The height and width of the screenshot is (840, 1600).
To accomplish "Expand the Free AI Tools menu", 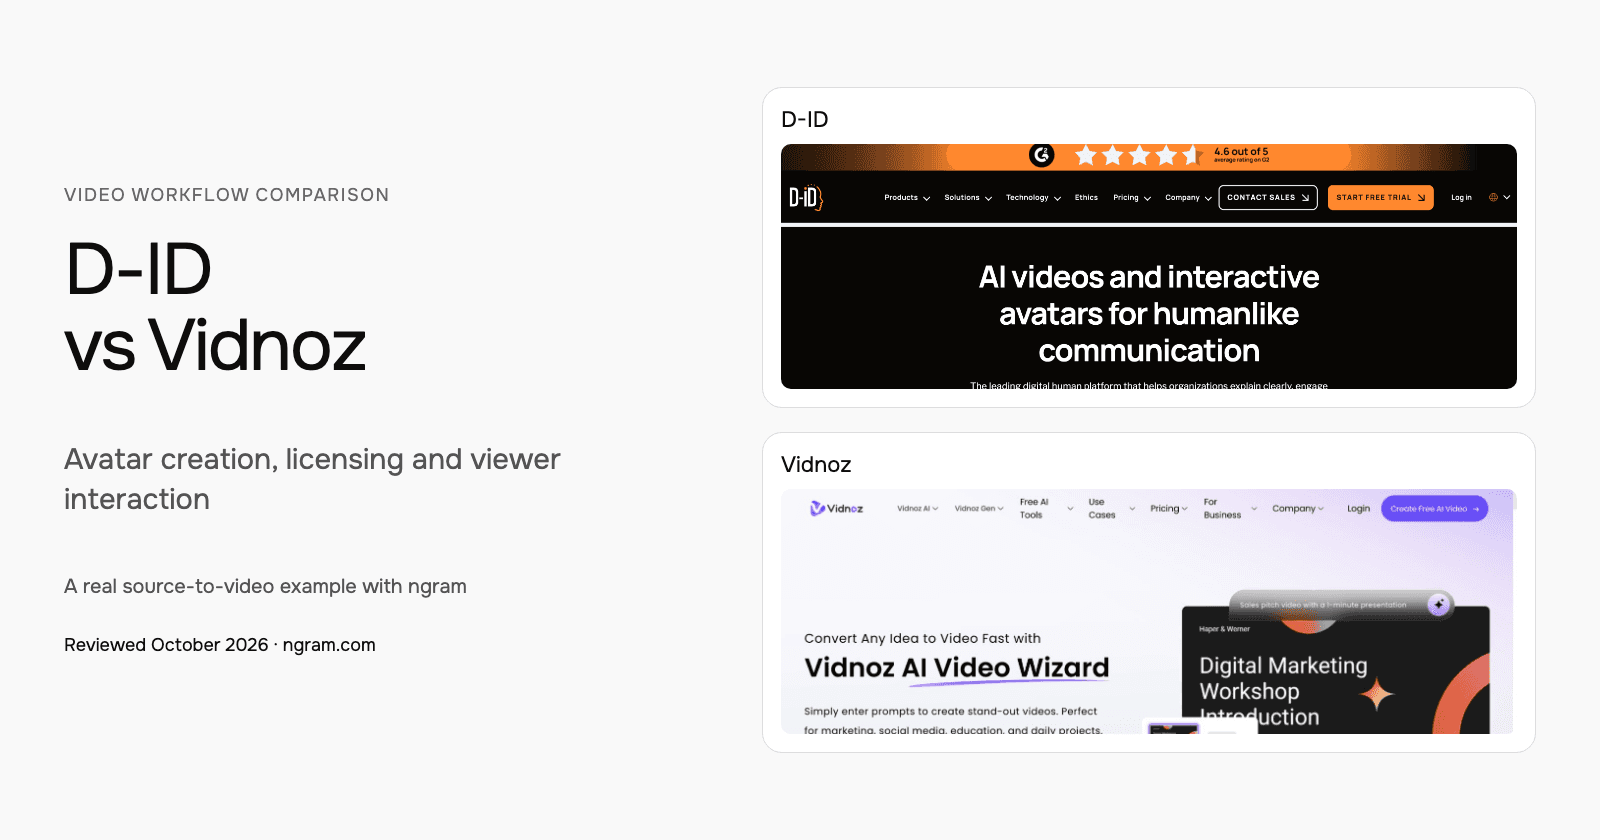I will click(1046, 509).
